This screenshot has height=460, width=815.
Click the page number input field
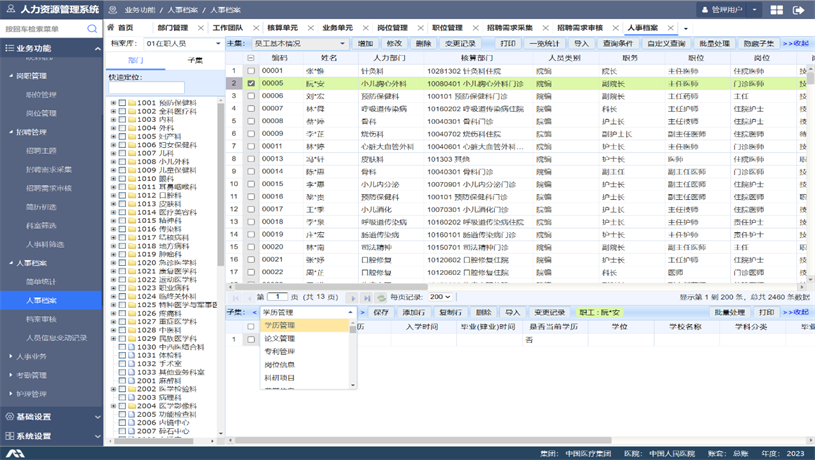(x=278, y=297)
